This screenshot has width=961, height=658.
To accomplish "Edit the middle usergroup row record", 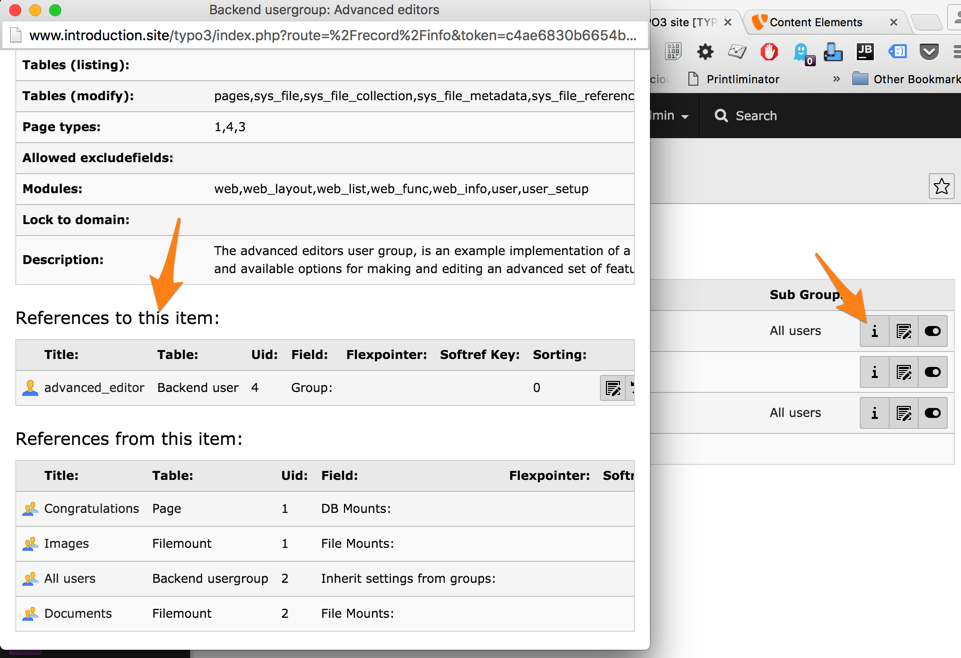I will tap(903, 372).
